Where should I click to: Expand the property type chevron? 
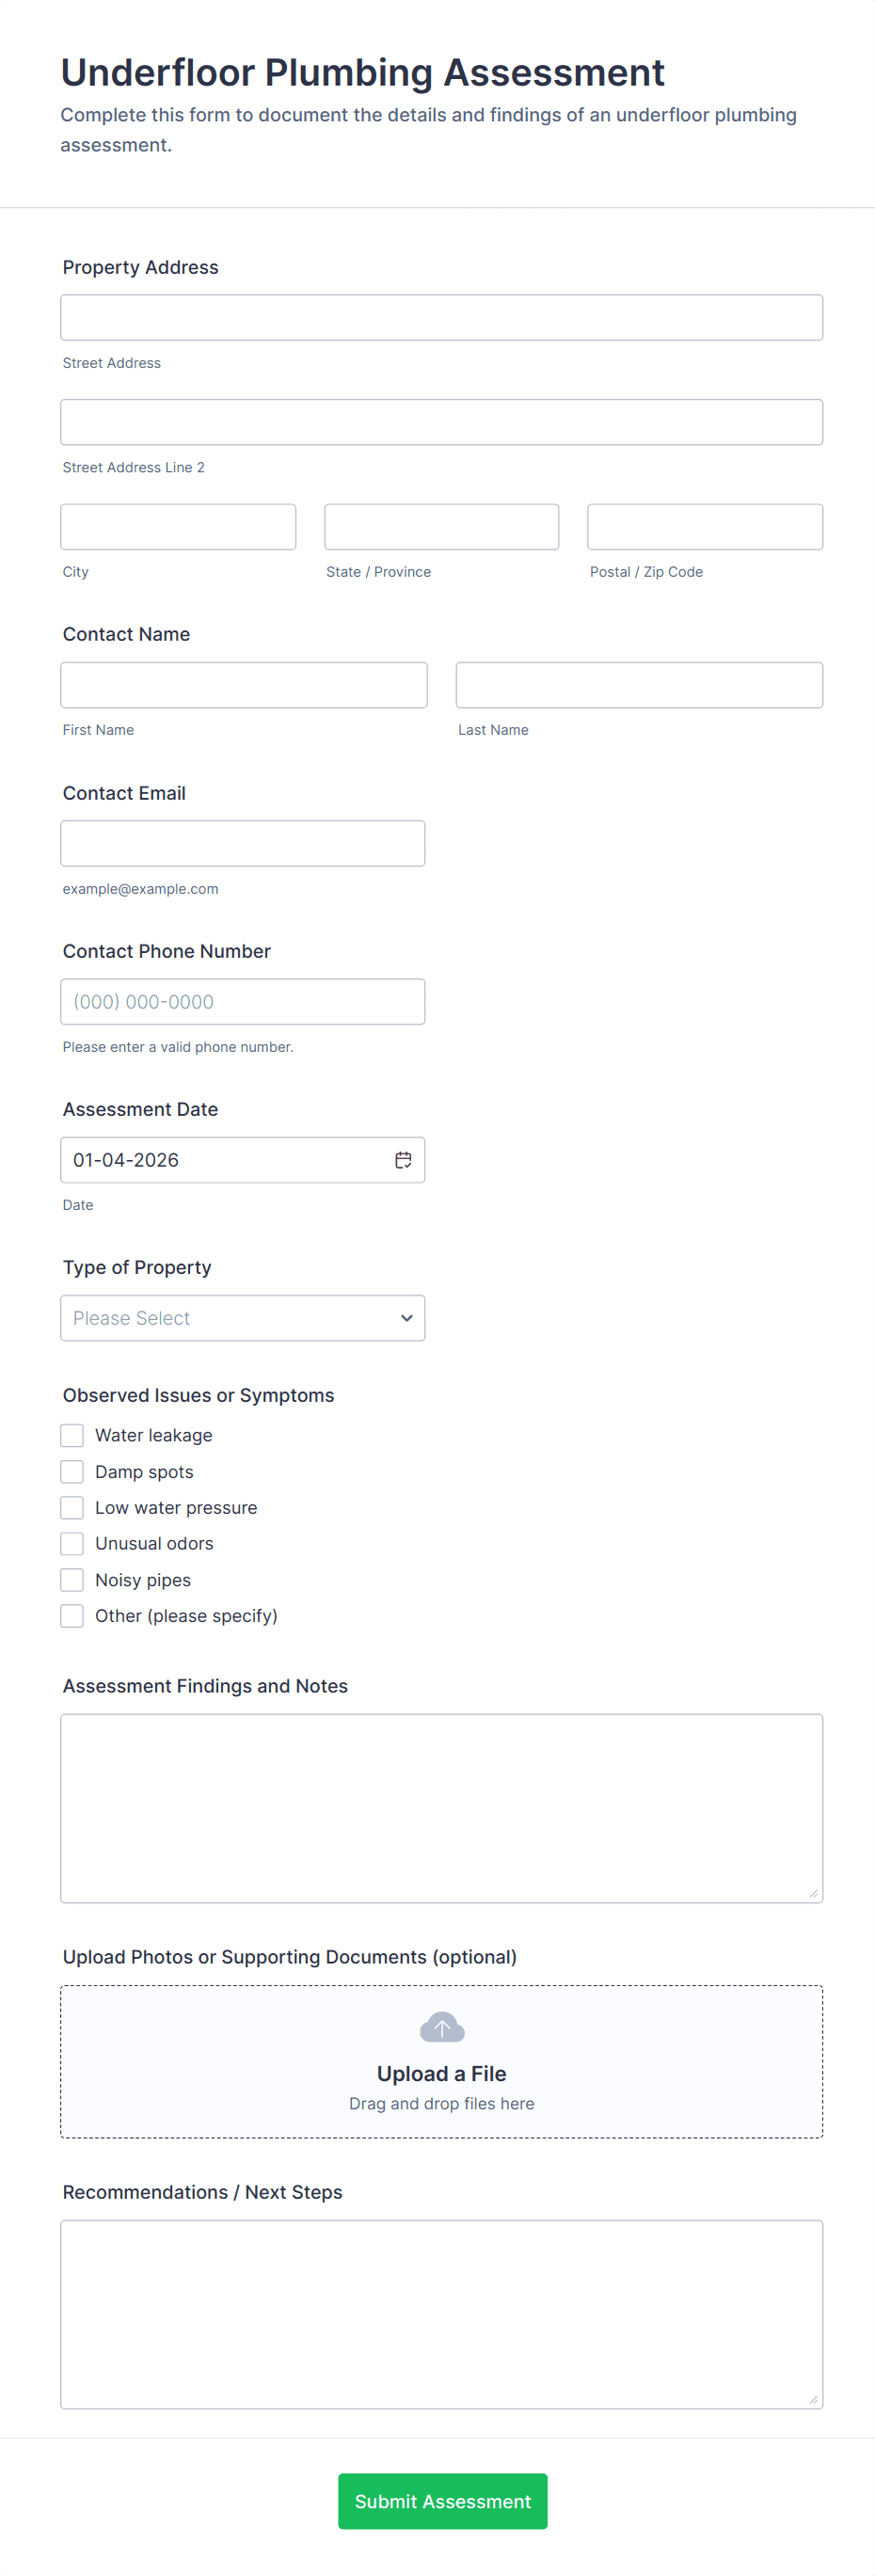pyautogui.click(x=406, y=1318)
